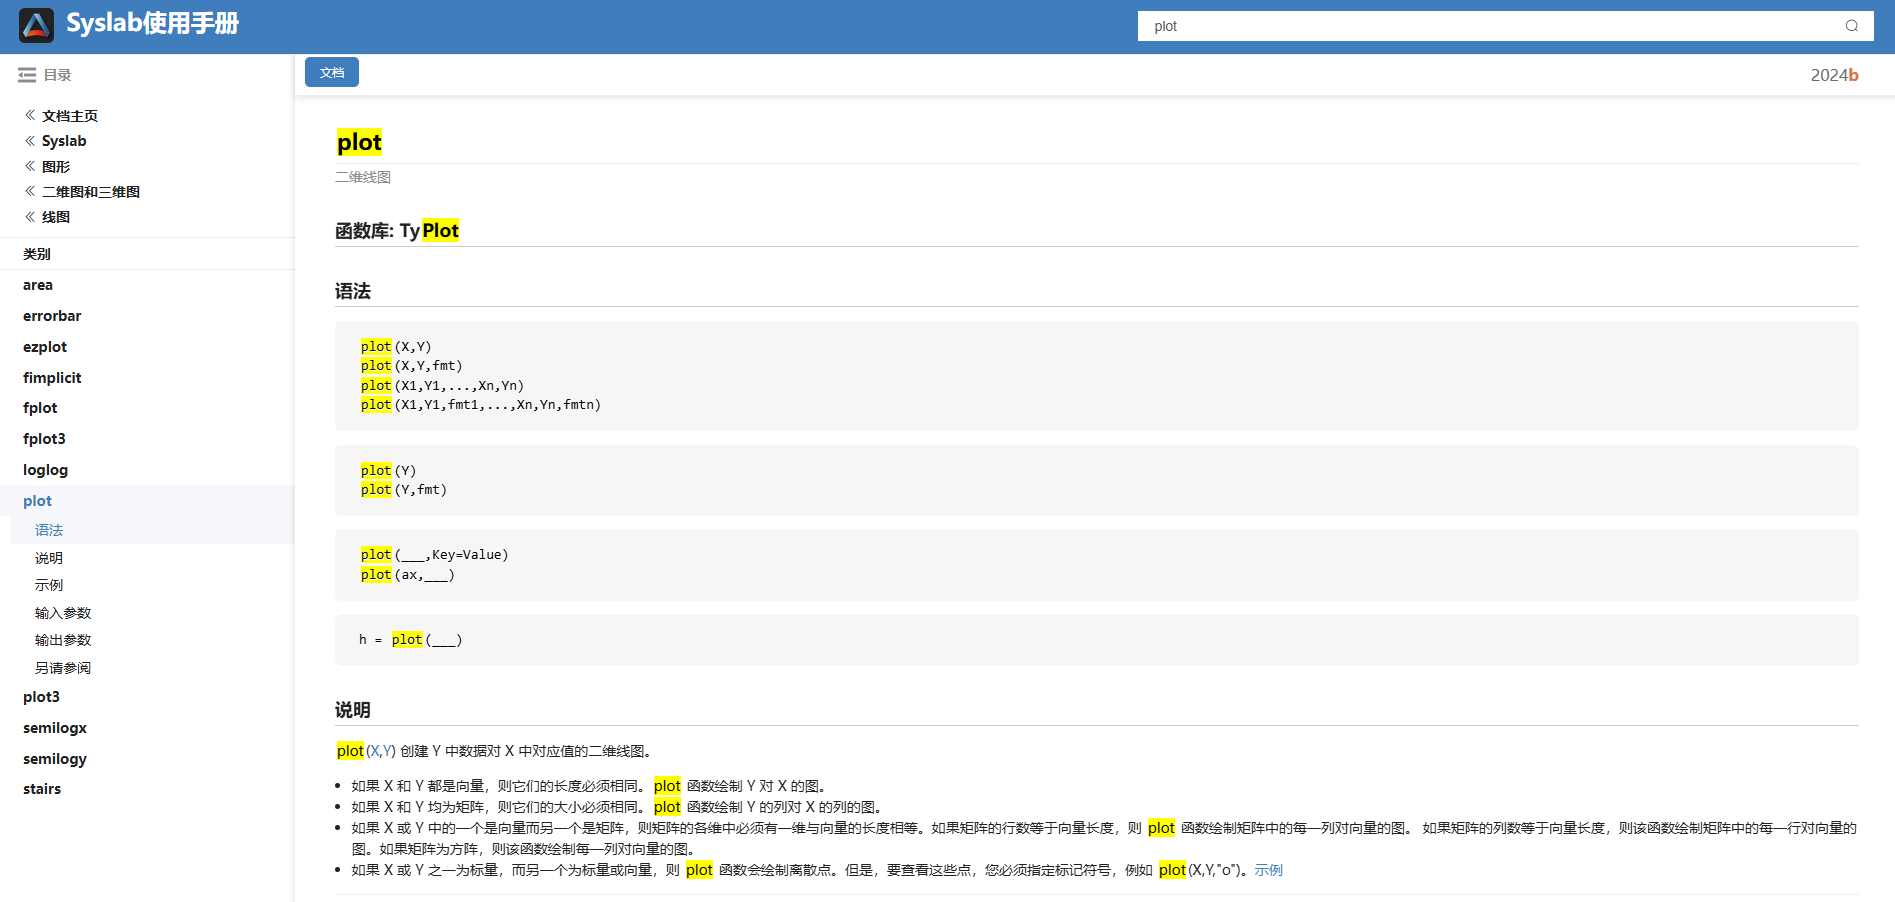Toggle the 目录 sidebar menu icon
Image resolution: width=1895 pixels, height=902 pixels.
point(27,75)
